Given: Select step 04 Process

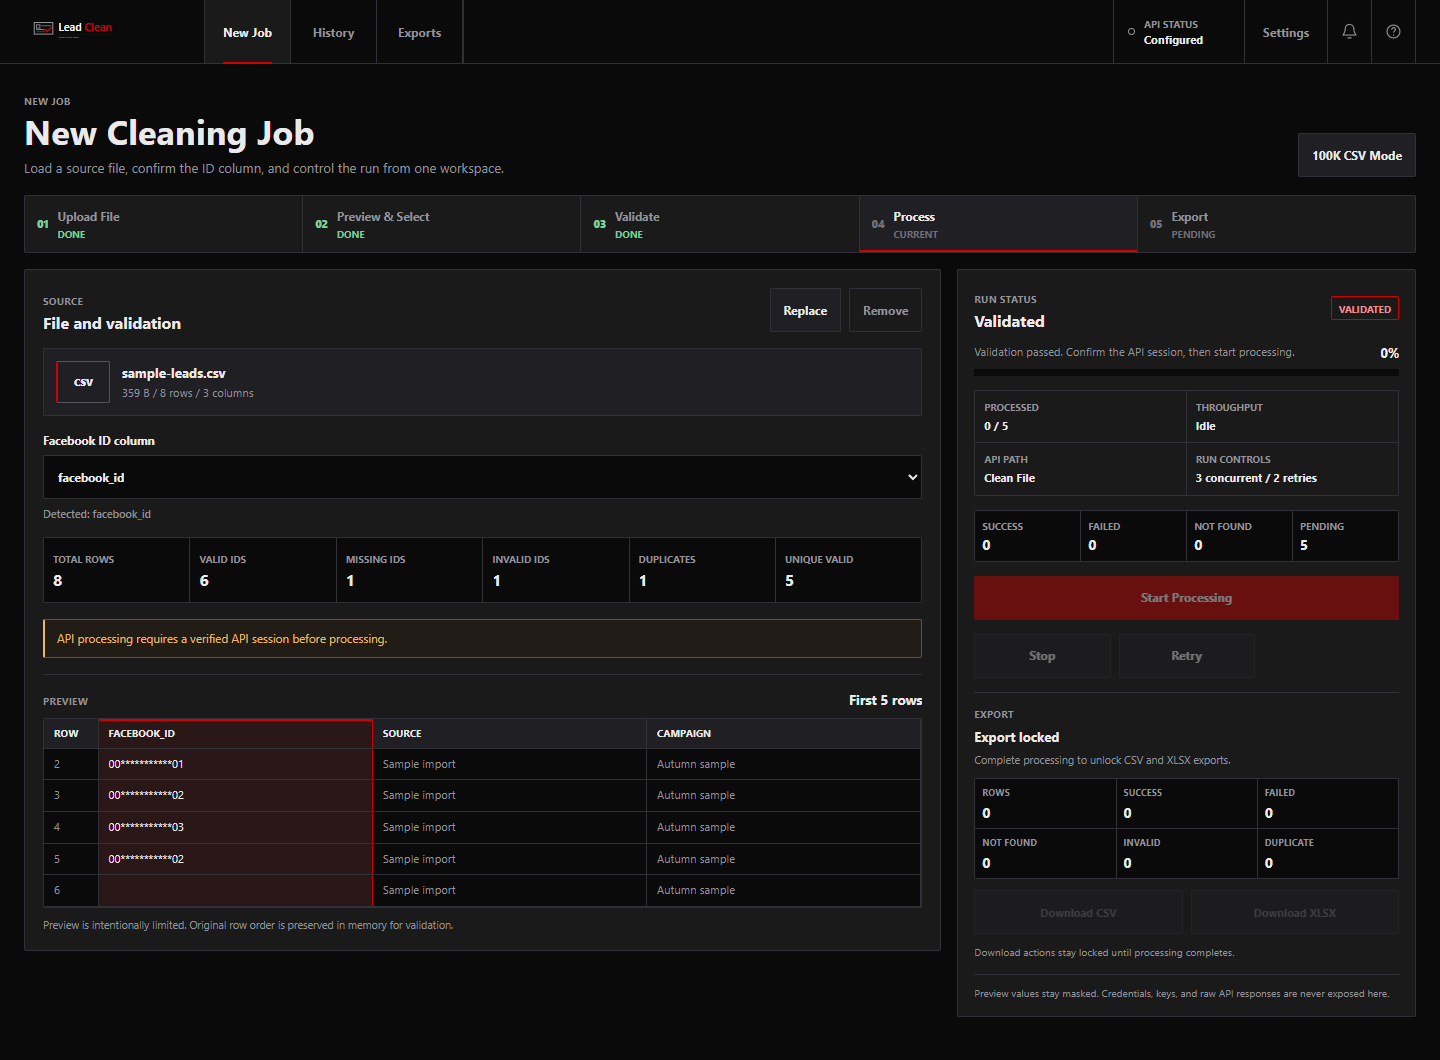Looking at the screenshot, I should pyautogui.click(x=998, y=224).
